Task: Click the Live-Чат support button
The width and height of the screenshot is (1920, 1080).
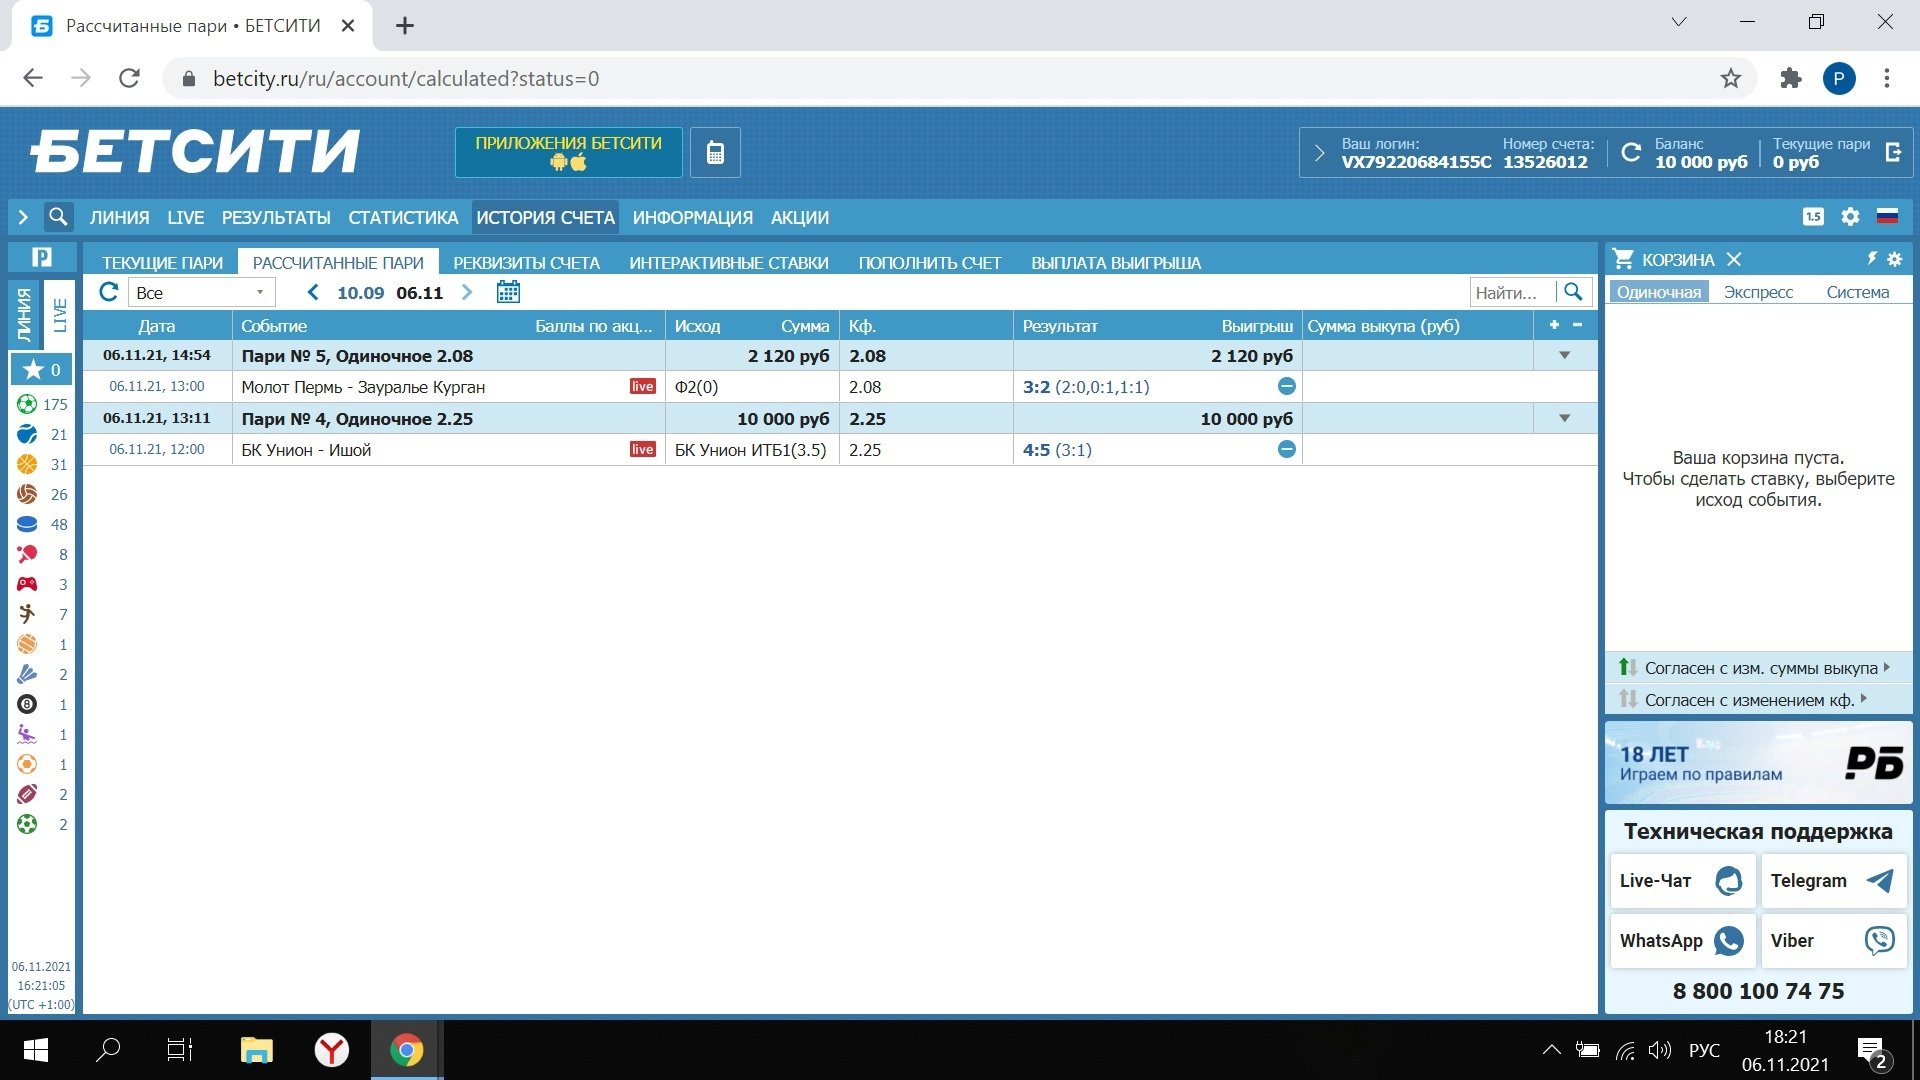Action: pyautogui.click(x=1682, y=881)
